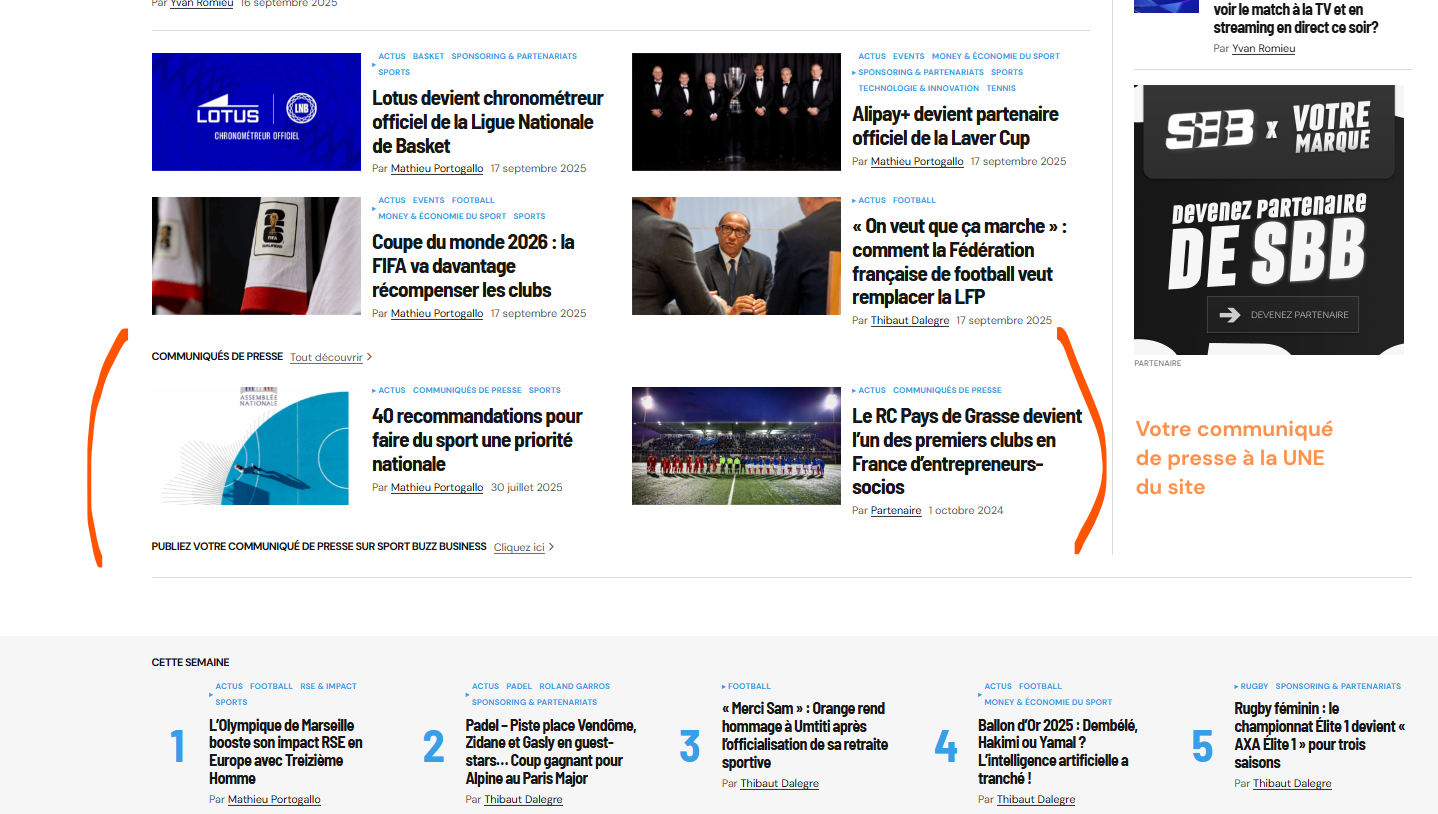Open the Olympique de Marseille RSE article

(x=286, y=752)
